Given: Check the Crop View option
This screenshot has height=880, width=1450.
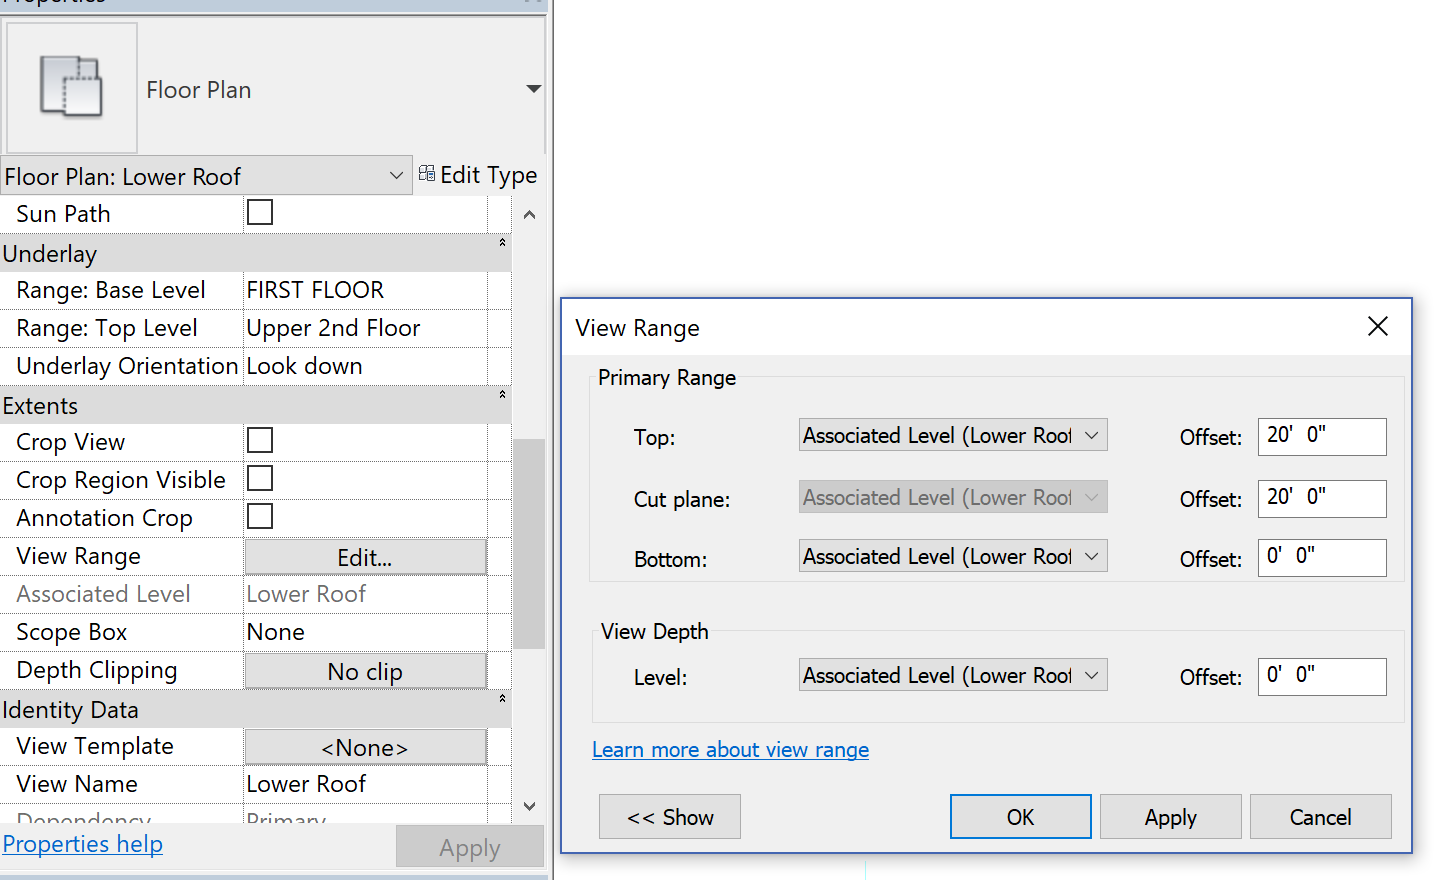Looking at the screenshot, I should (260, 441).
